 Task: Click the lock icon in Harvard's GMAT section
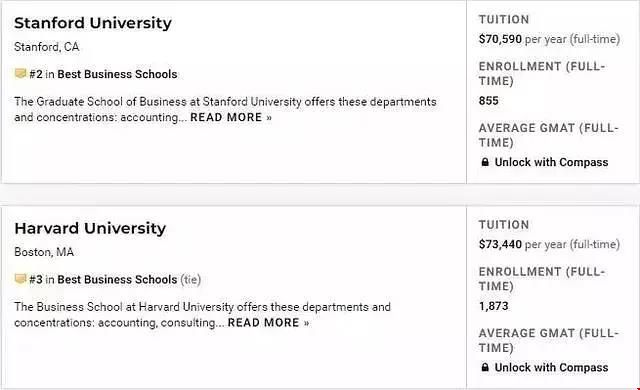pos(484,367)
